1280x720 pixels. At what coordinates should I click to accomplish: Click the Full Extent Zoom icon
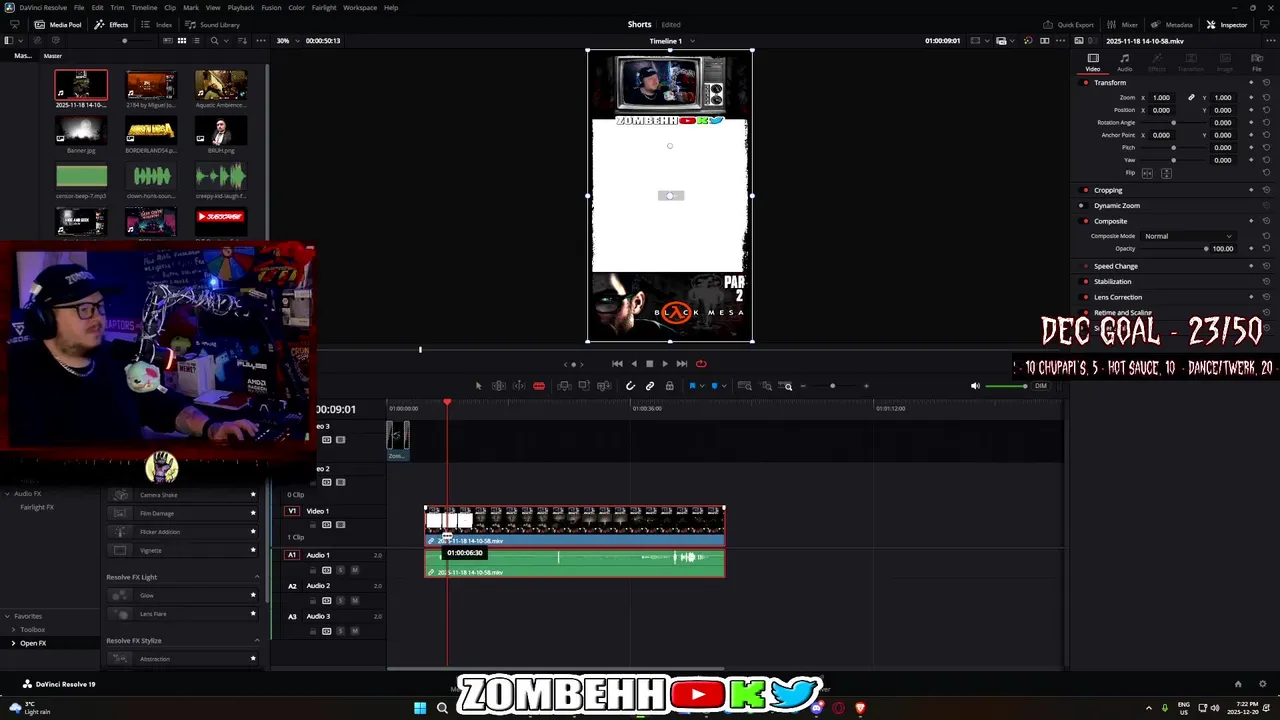745,386
